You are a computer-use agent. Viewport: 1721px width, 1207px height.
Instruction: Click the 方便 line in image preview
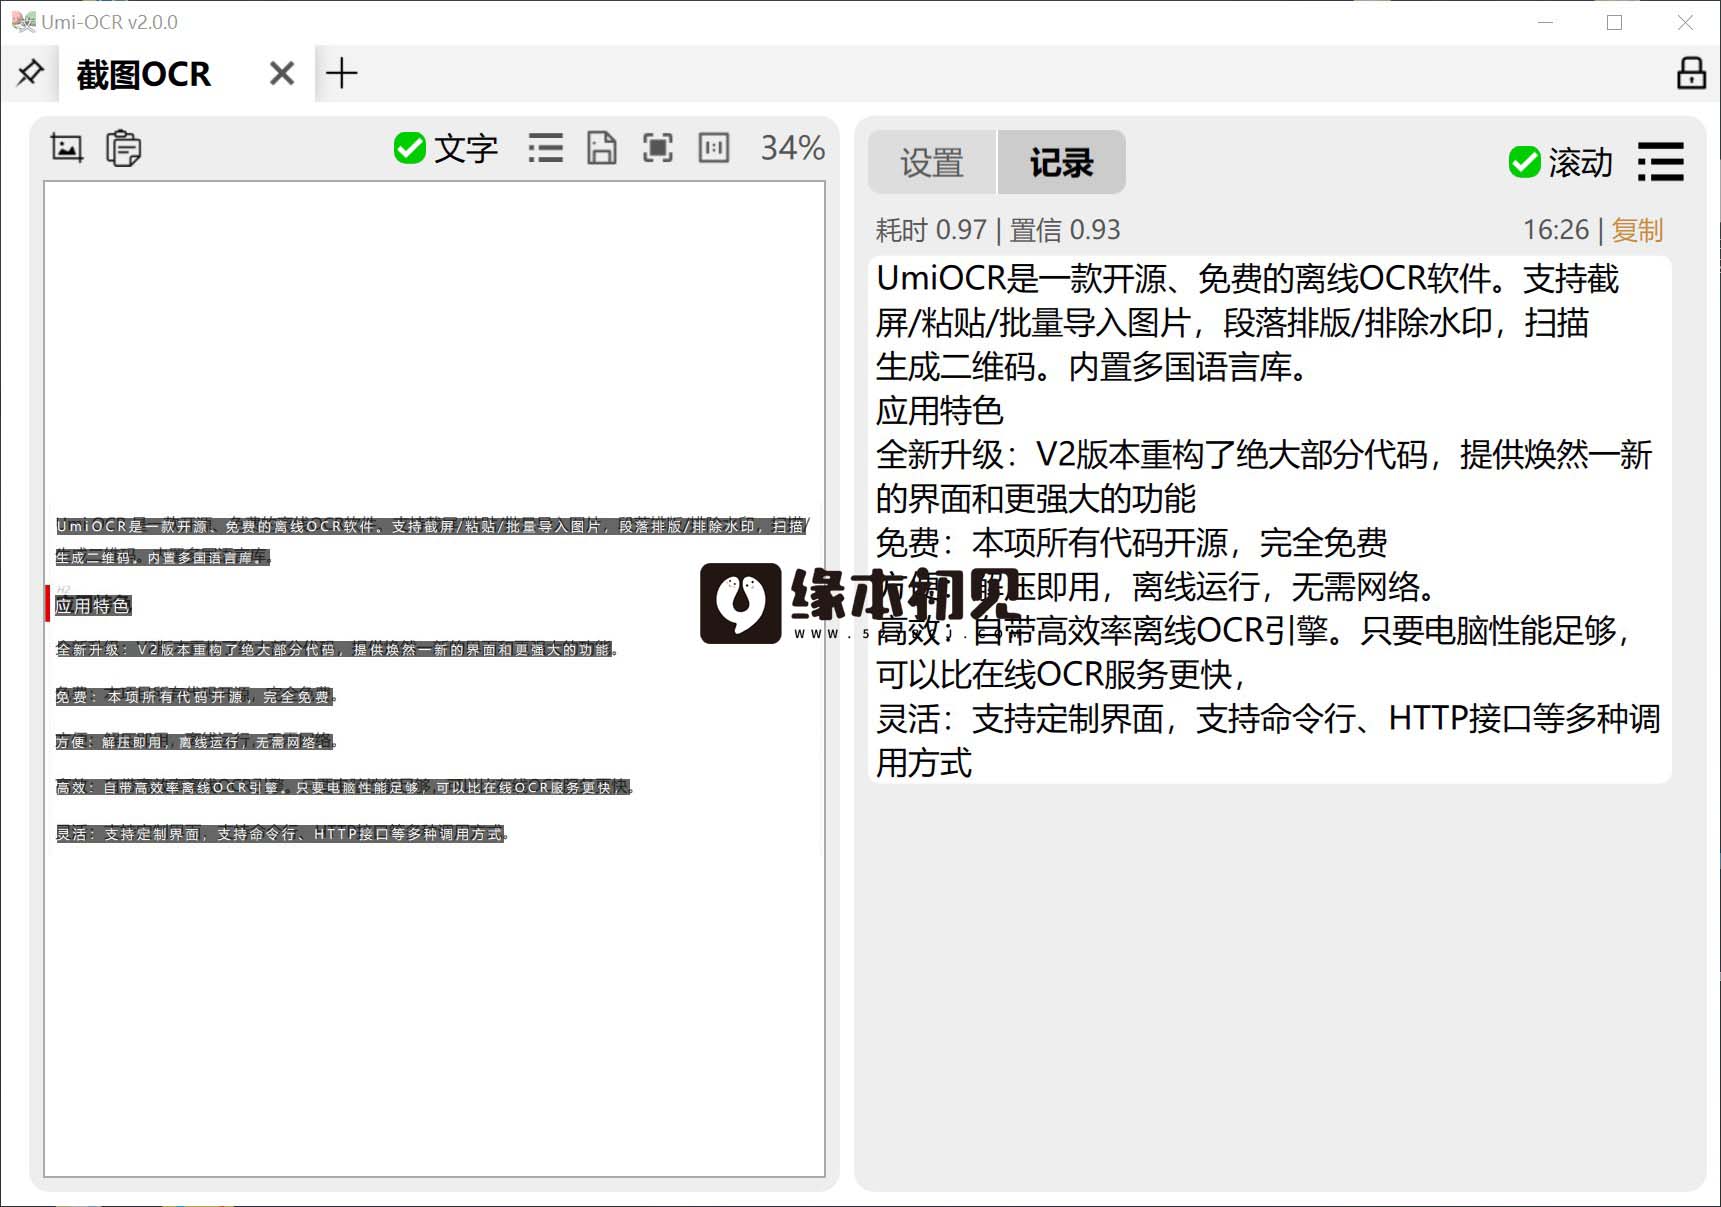tap(195, 742)
